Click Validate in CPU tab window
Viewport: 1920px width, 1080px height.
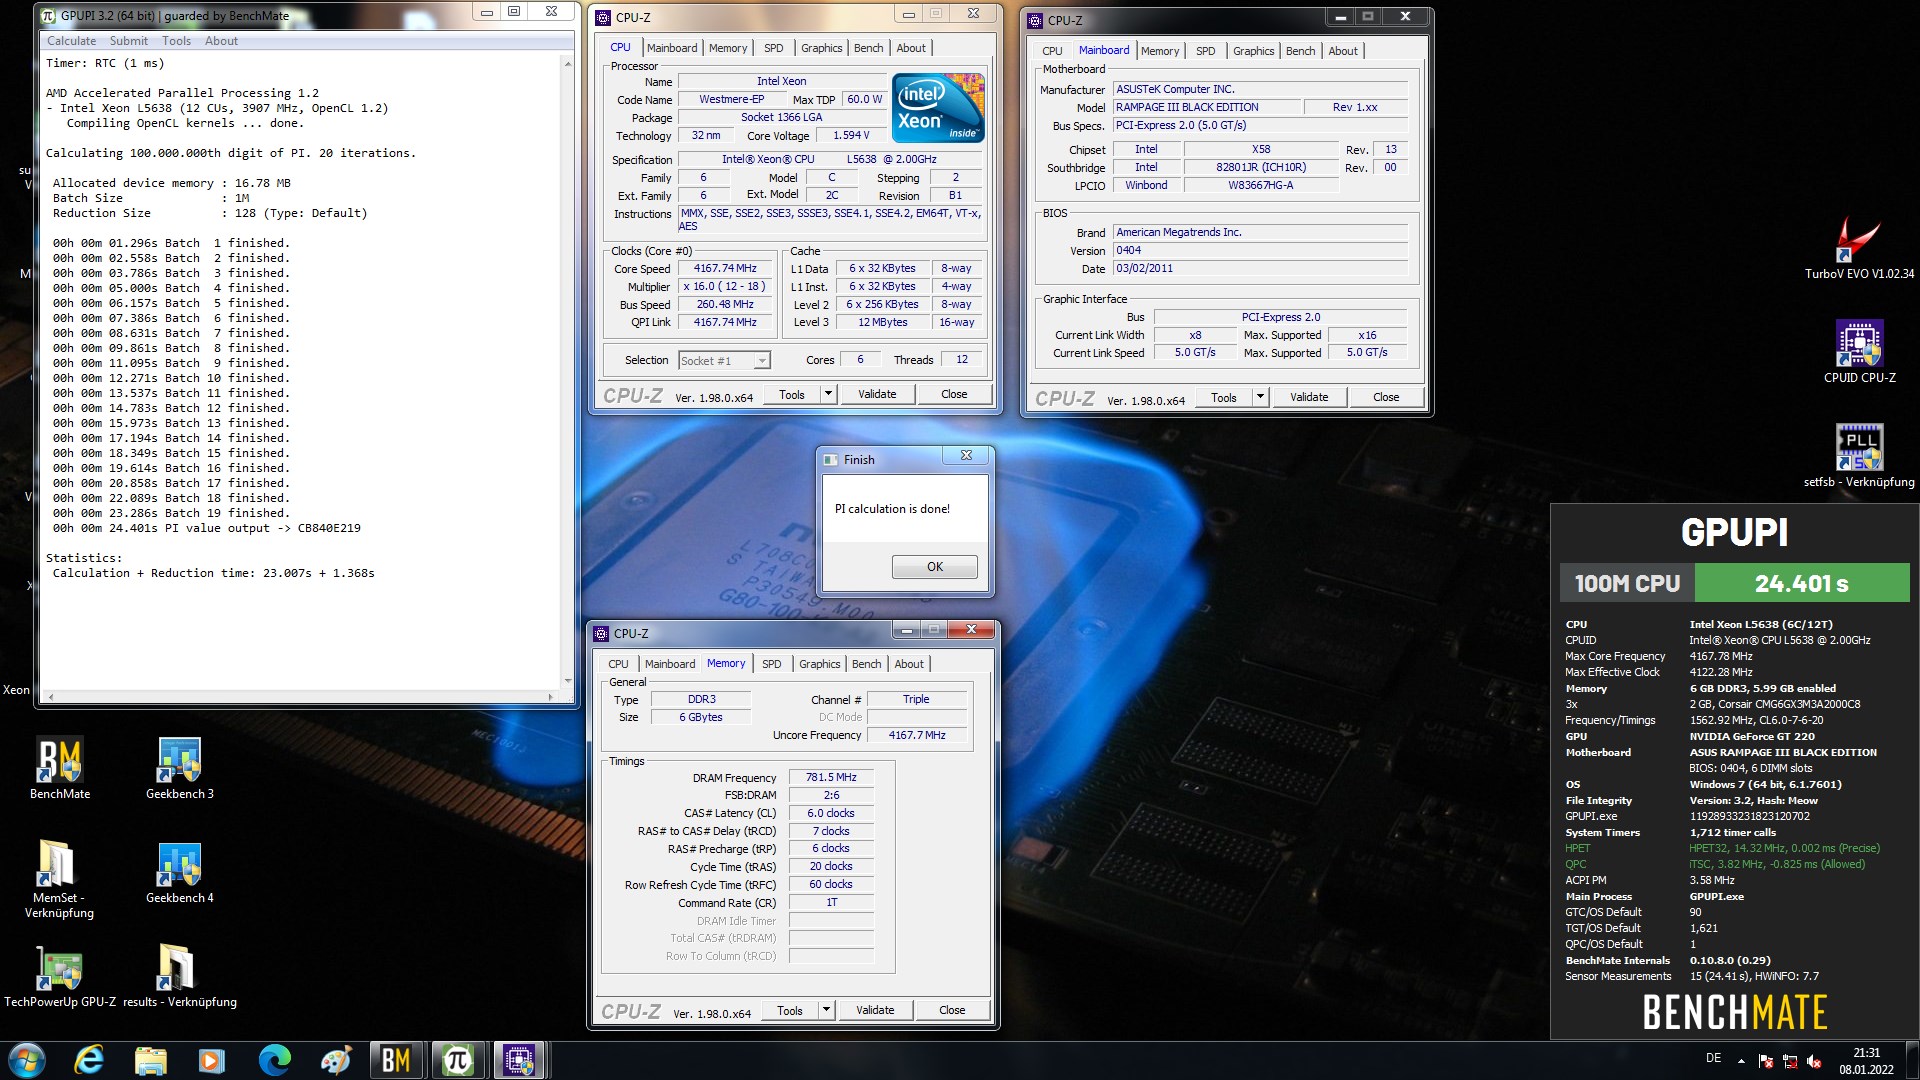click(x=877, y=394)
